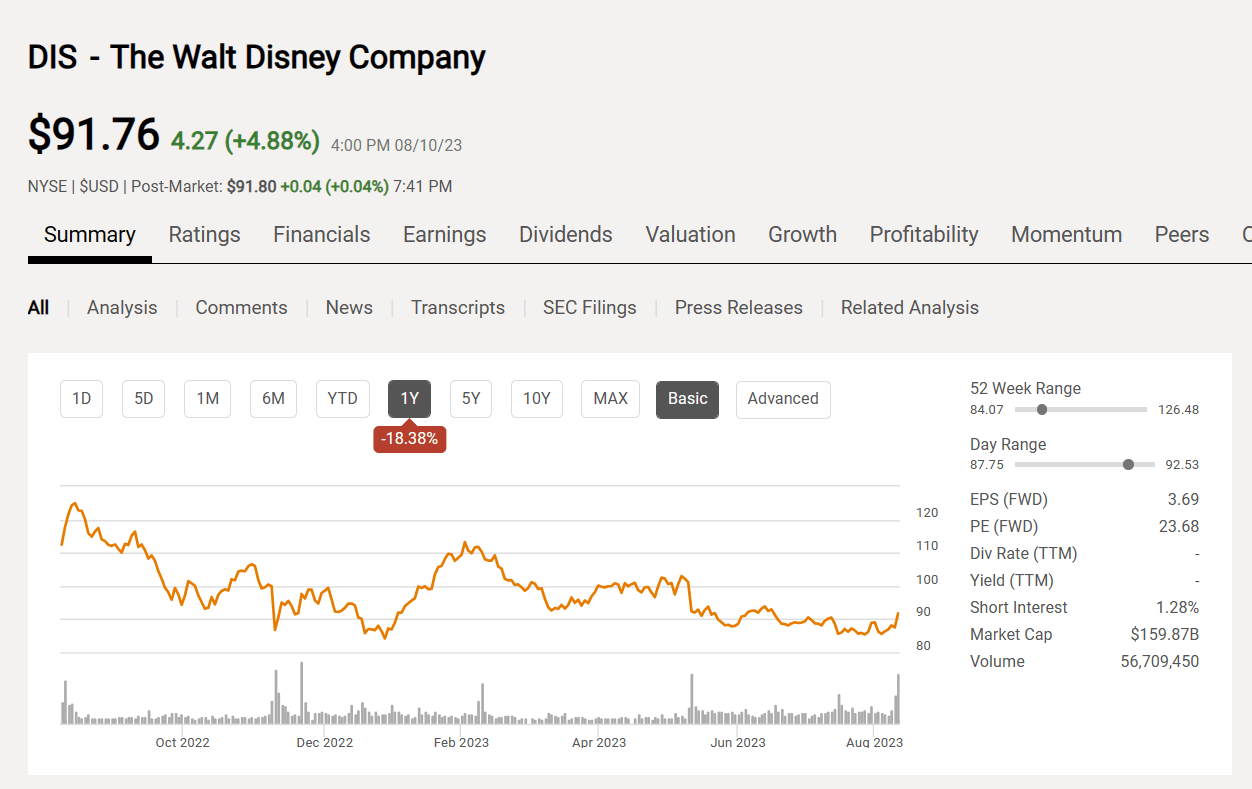Switch to Advanced chart mode
The height and width of the screenshot is (789, 1252).
(782, 399)
